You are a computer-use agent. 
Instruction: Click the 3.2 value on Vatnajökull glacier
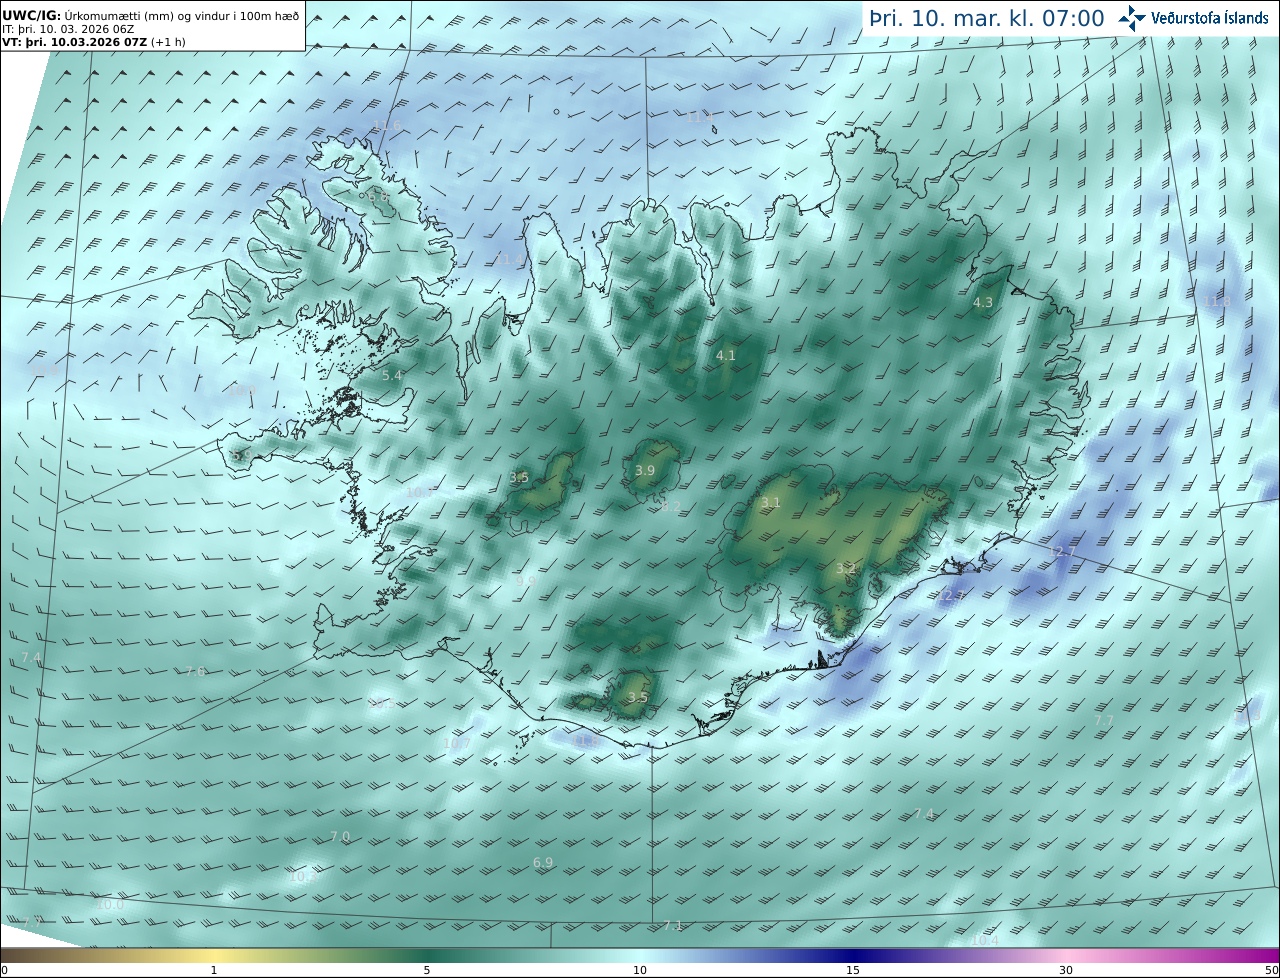(x=846, y=567)
